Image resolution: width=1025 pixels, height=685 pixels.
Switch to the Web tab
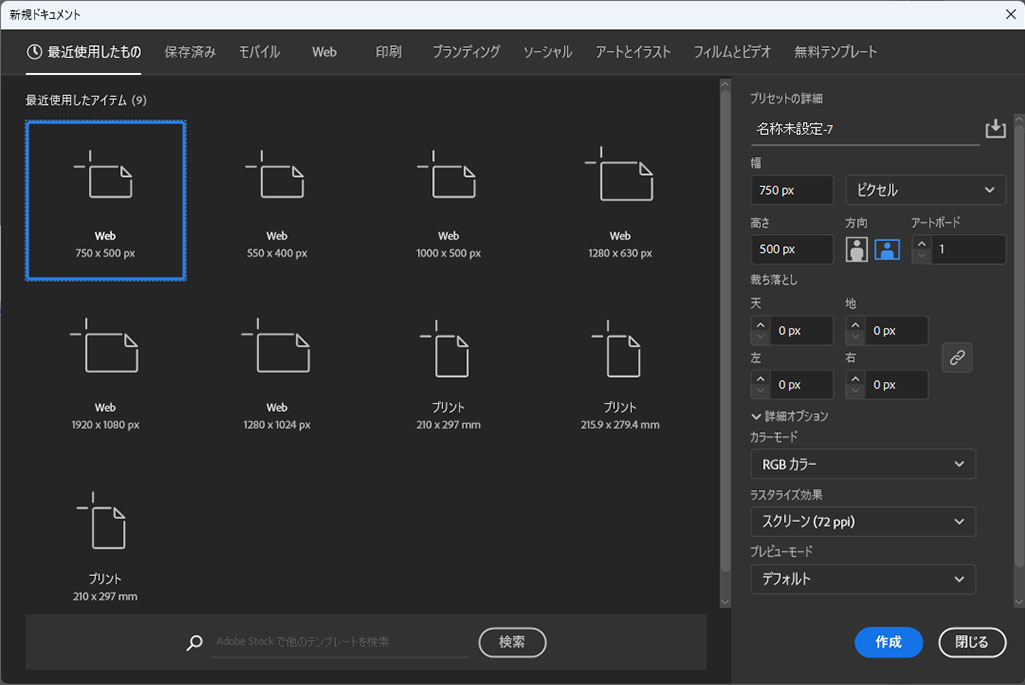[324, 52]
